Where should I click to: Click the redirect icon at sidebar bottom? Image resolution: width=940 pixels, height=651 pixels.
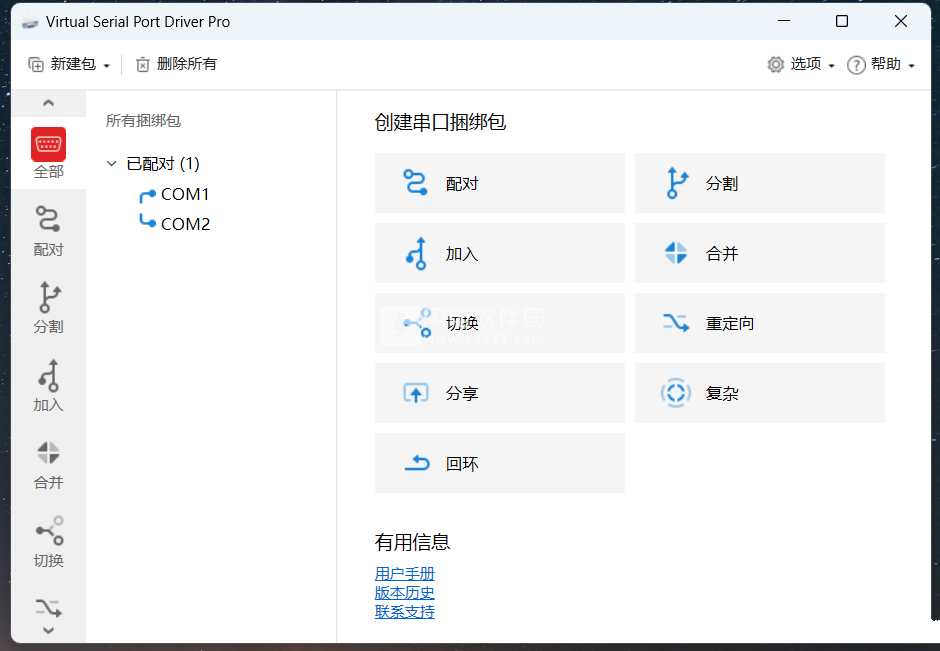tap(49, 608)
